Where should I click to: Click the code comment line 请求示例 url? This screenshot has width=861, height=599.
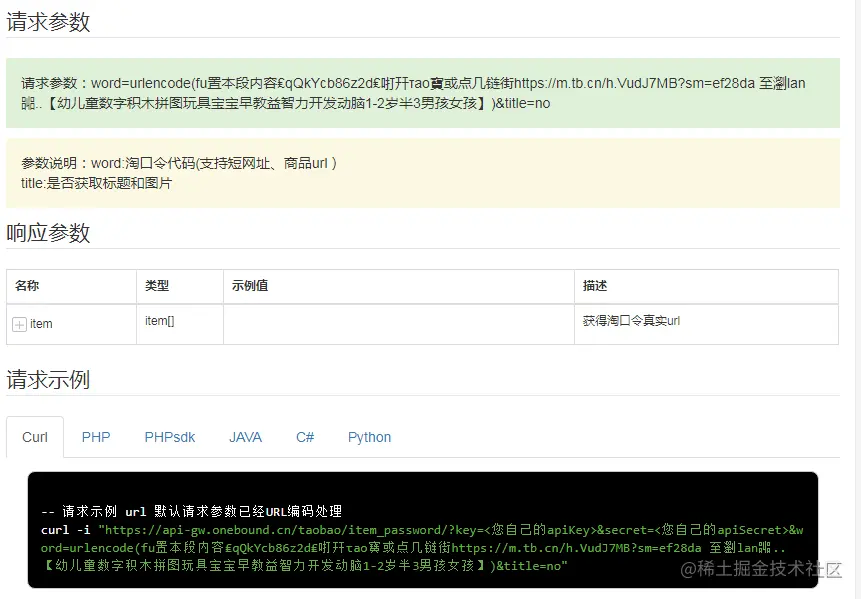click(192, 511)
